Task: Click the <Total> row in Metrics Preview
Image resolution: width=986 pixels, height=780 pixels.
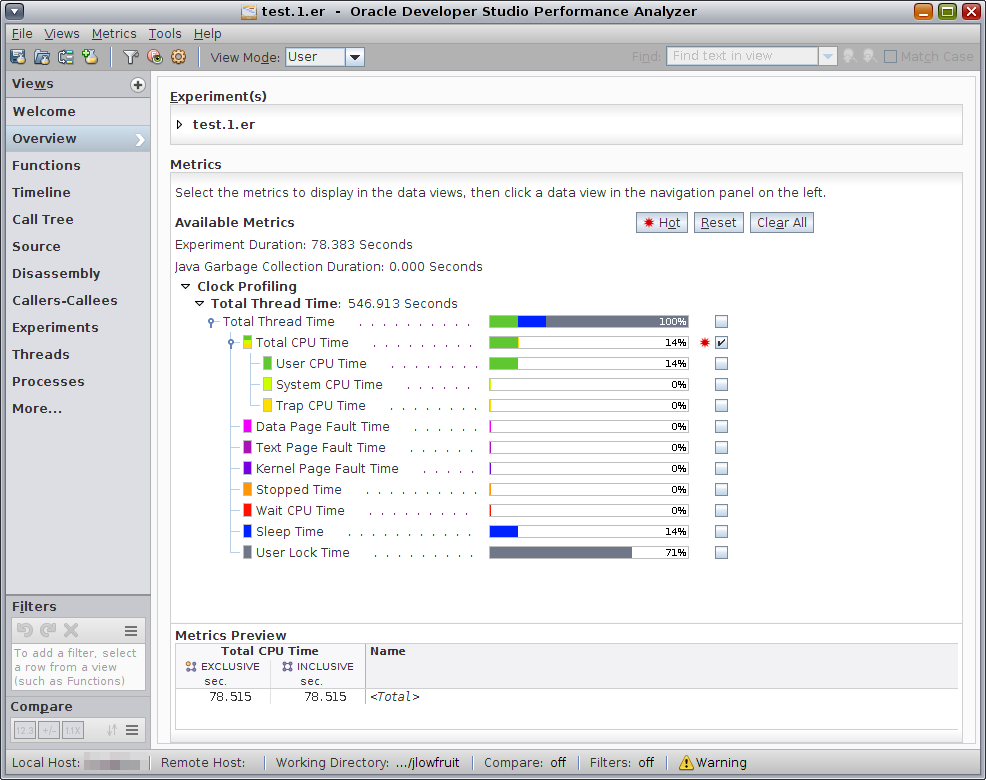Action: click(566, 697)
